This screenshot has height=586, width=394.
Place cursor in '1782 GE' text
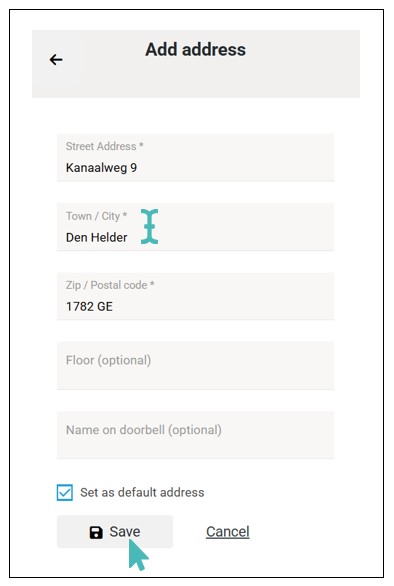pos(89,306)
